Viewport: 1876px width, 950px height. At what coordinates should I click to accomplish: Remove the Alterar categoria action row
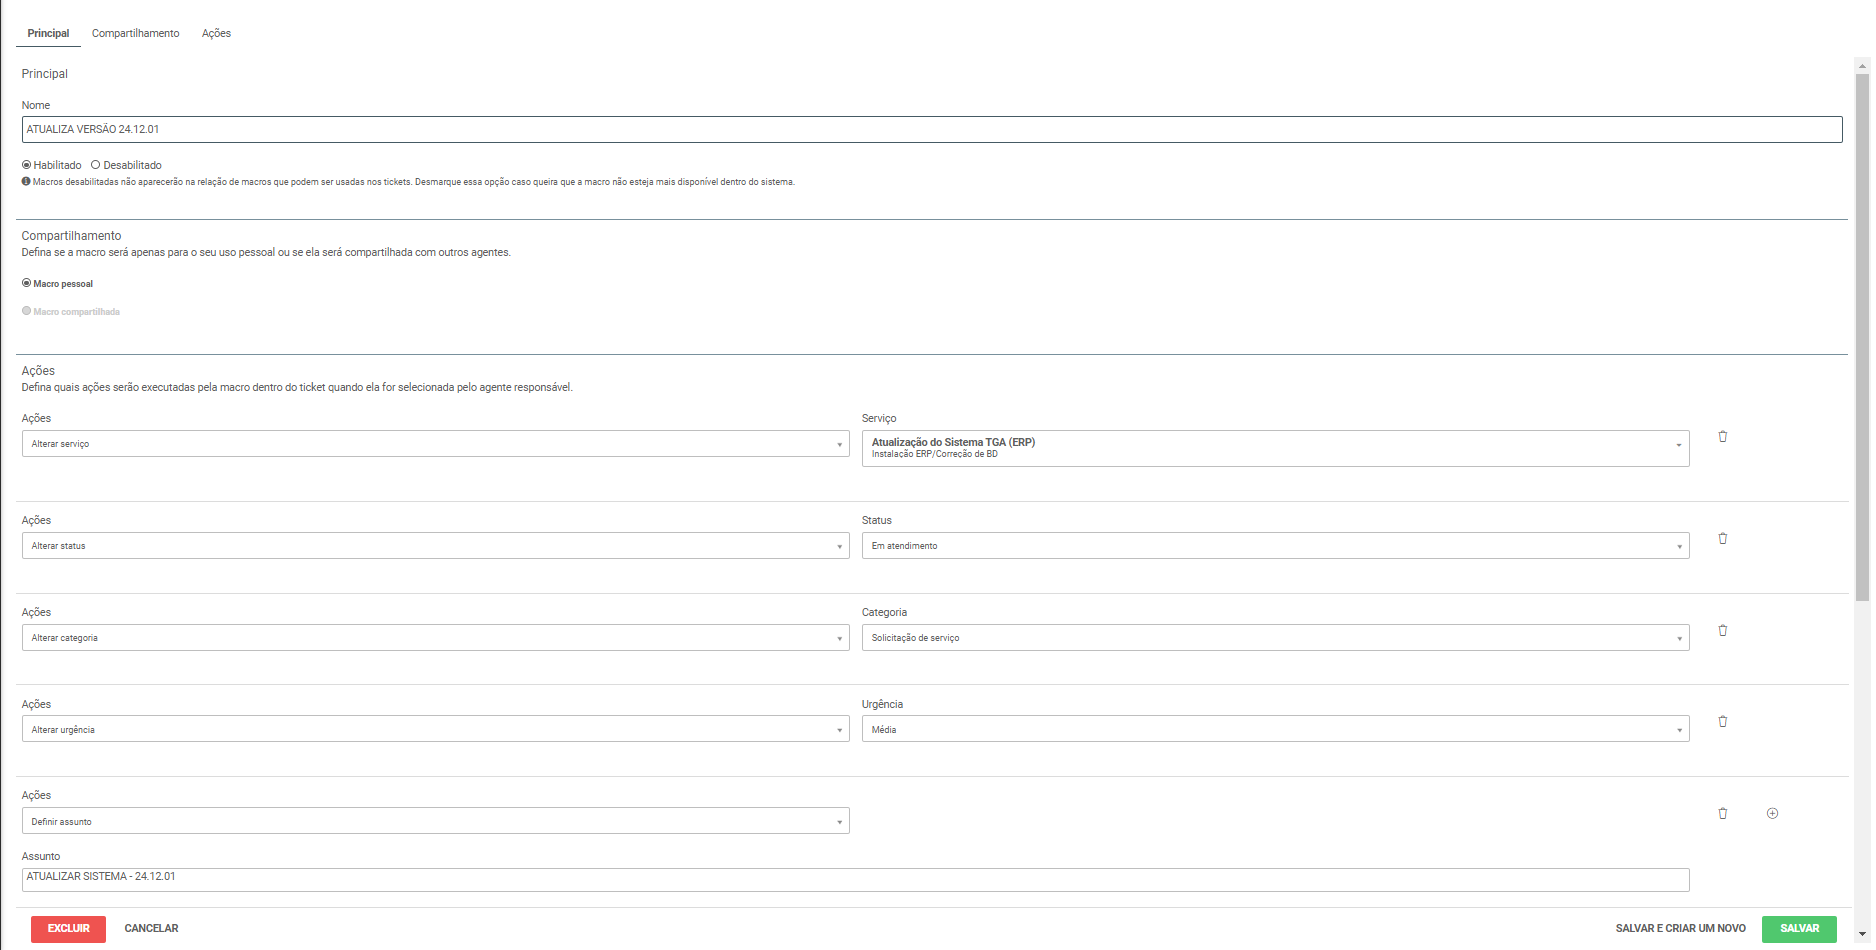1722,631
